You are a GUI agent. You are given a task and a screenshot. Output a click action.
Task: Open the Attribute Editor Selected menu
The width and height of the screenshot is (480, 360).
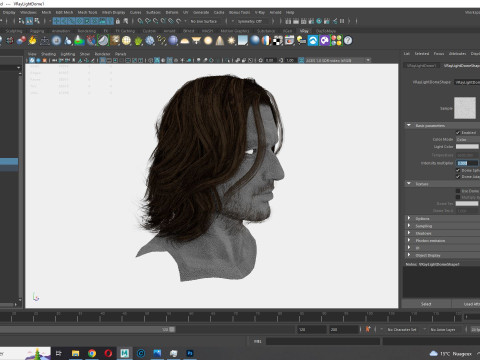tap(422, 54)
